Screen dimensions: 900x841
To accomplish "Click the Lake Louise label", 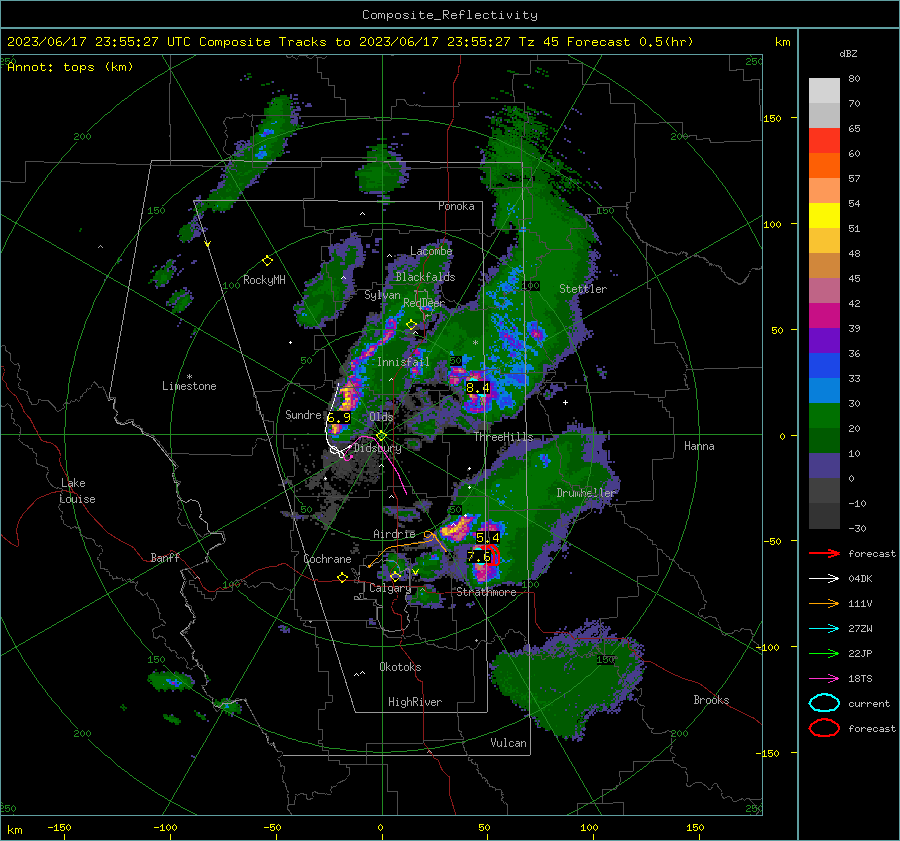I will [x=77, y=491].
